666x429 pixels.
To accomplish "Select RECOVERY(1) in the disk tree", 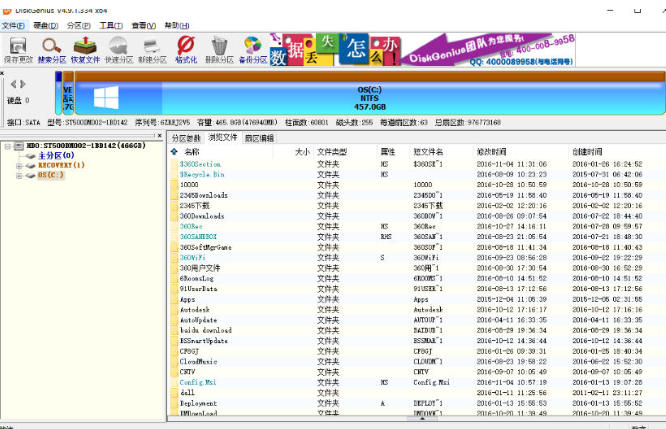I will (x=61, y=165).
